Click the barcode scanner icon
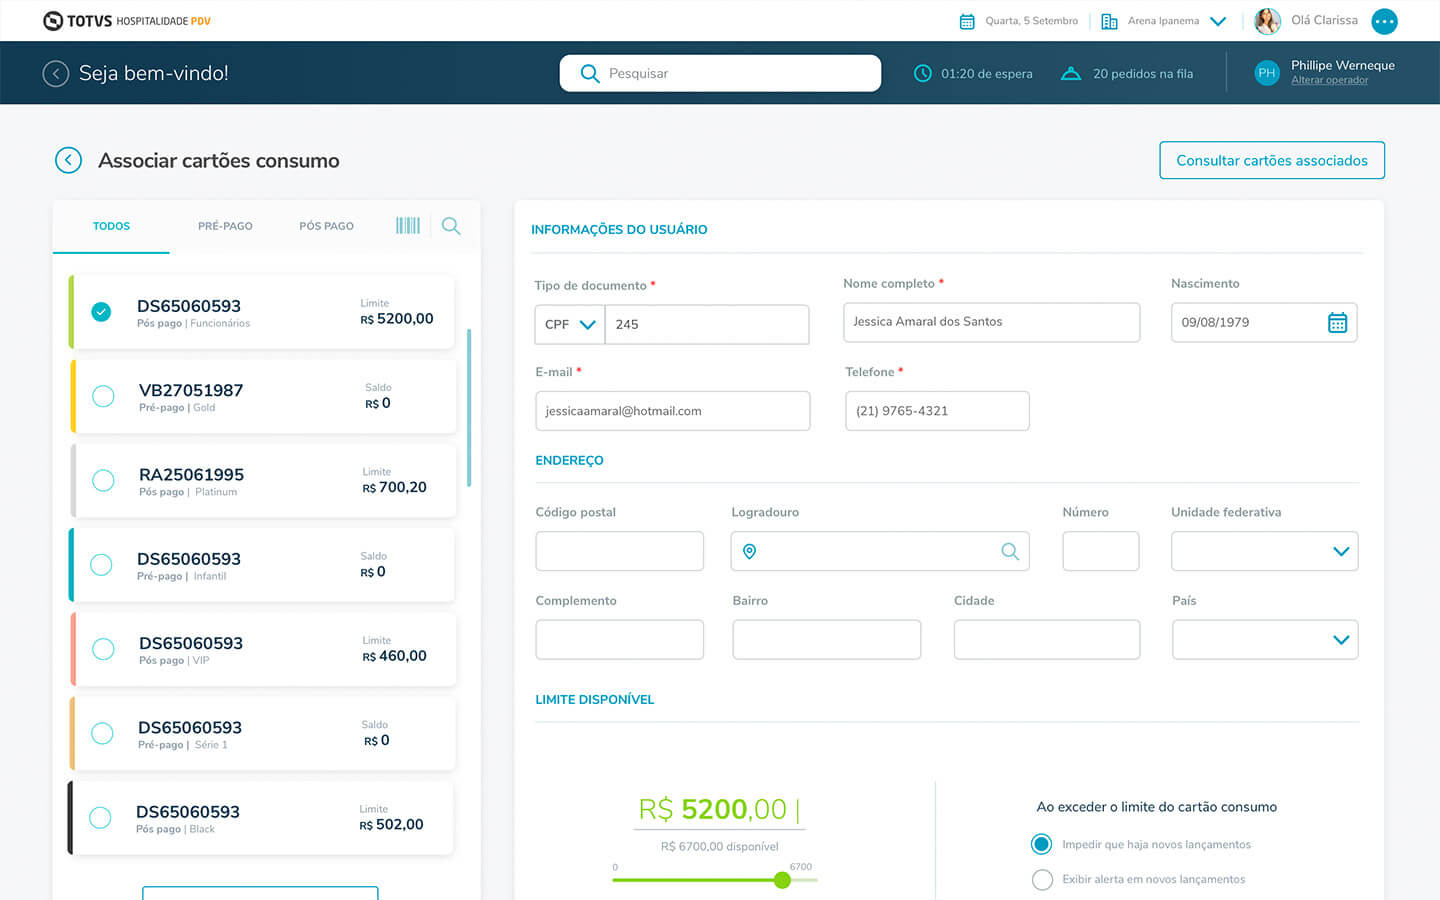The height and width of the screenshot is (900, 1440). tap(408, 226)
